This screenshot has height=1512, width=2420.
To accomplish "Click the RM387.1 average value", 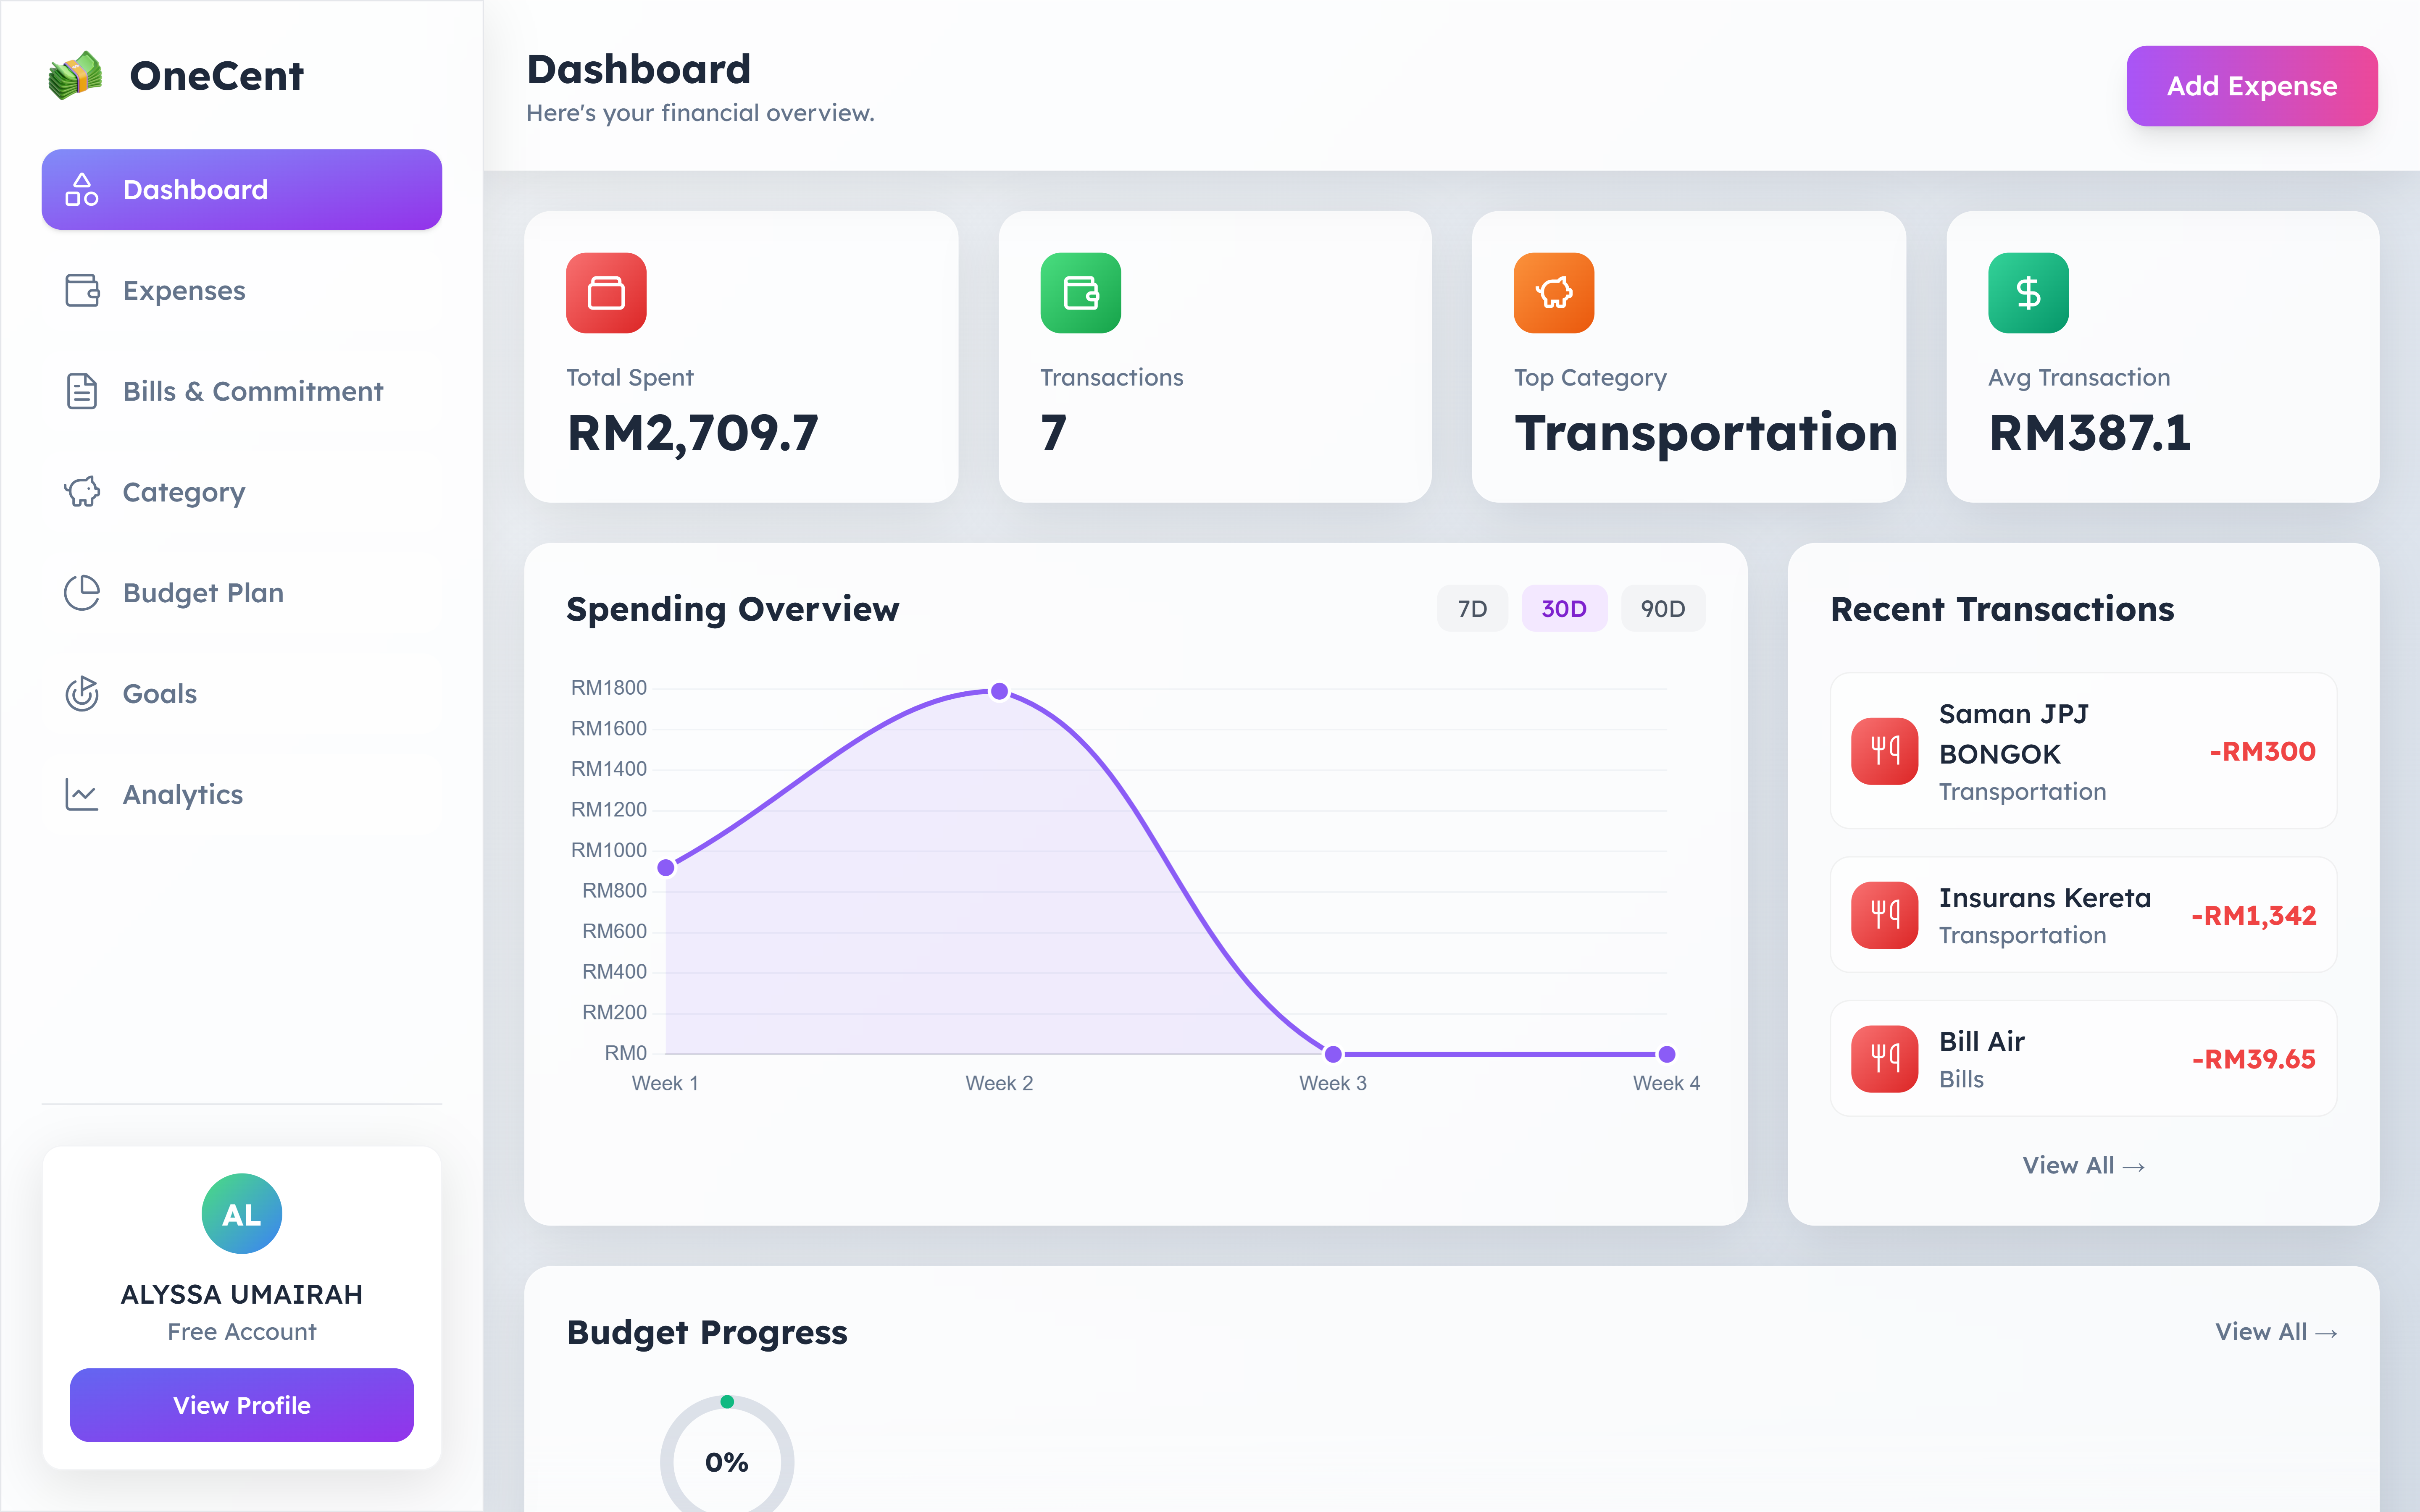I will (x=2090, y=433).
